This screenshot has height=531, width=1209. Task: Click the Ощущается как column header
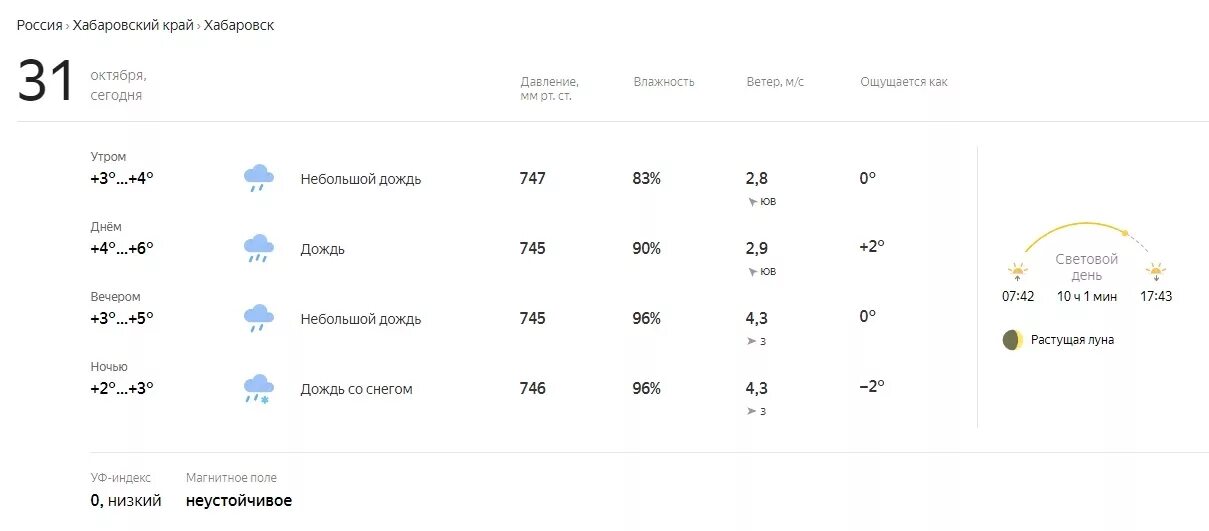[904, 82]
